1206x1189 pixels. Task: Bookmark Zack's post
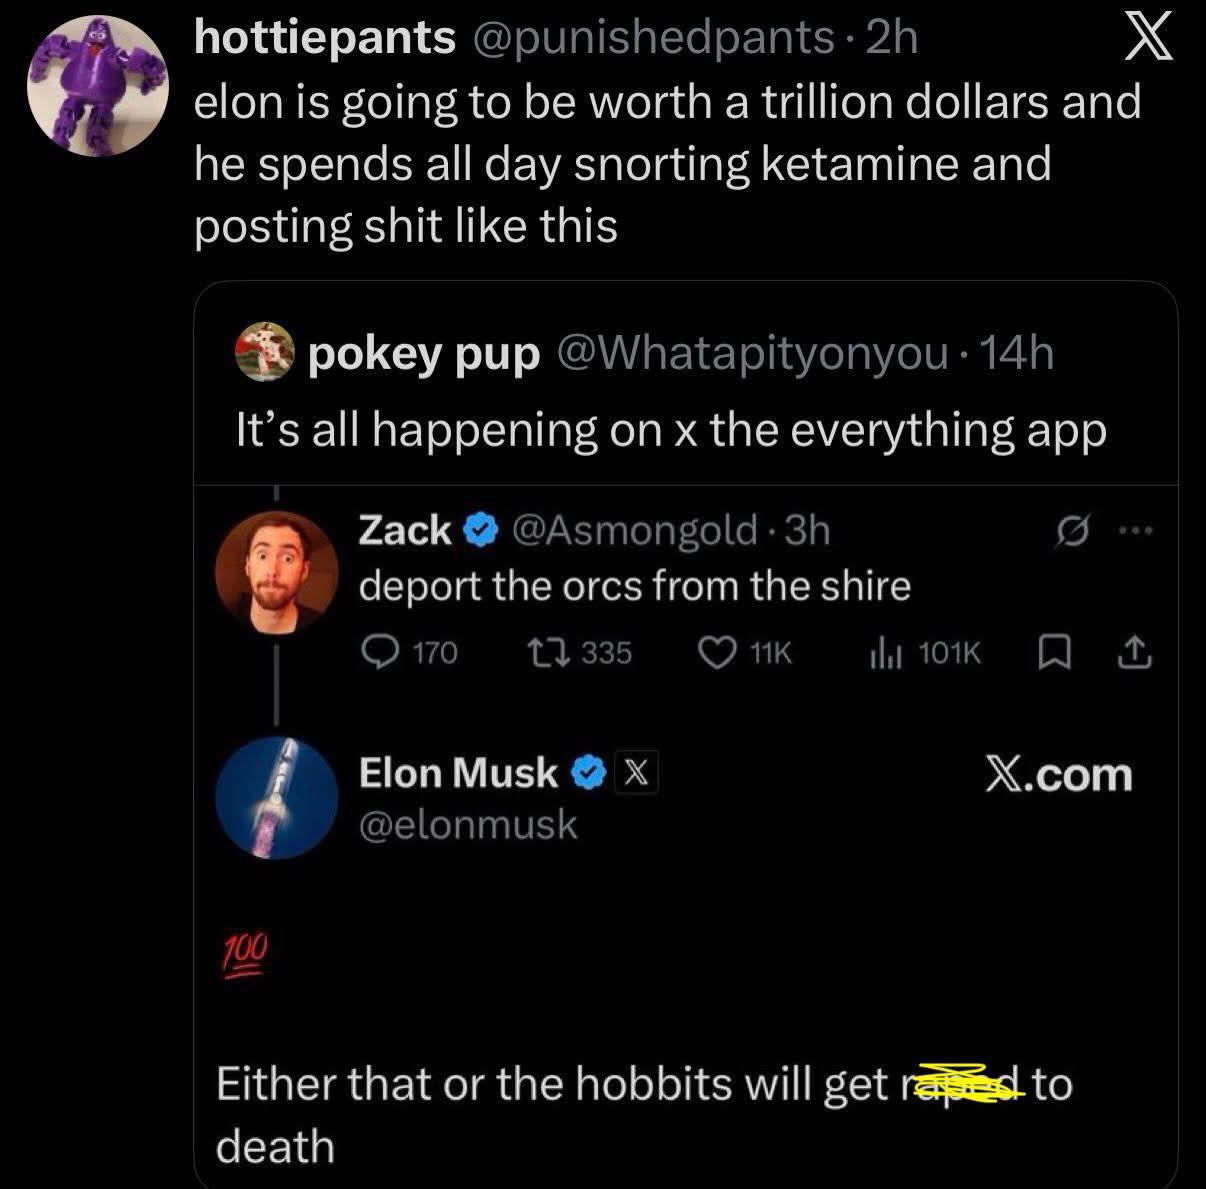[1050, 654]
